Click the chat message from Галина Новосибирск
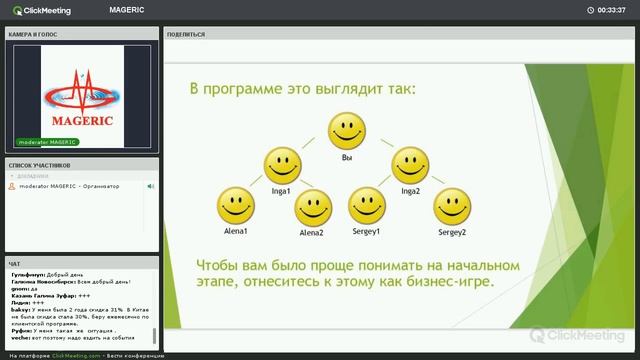 point(71,282)
